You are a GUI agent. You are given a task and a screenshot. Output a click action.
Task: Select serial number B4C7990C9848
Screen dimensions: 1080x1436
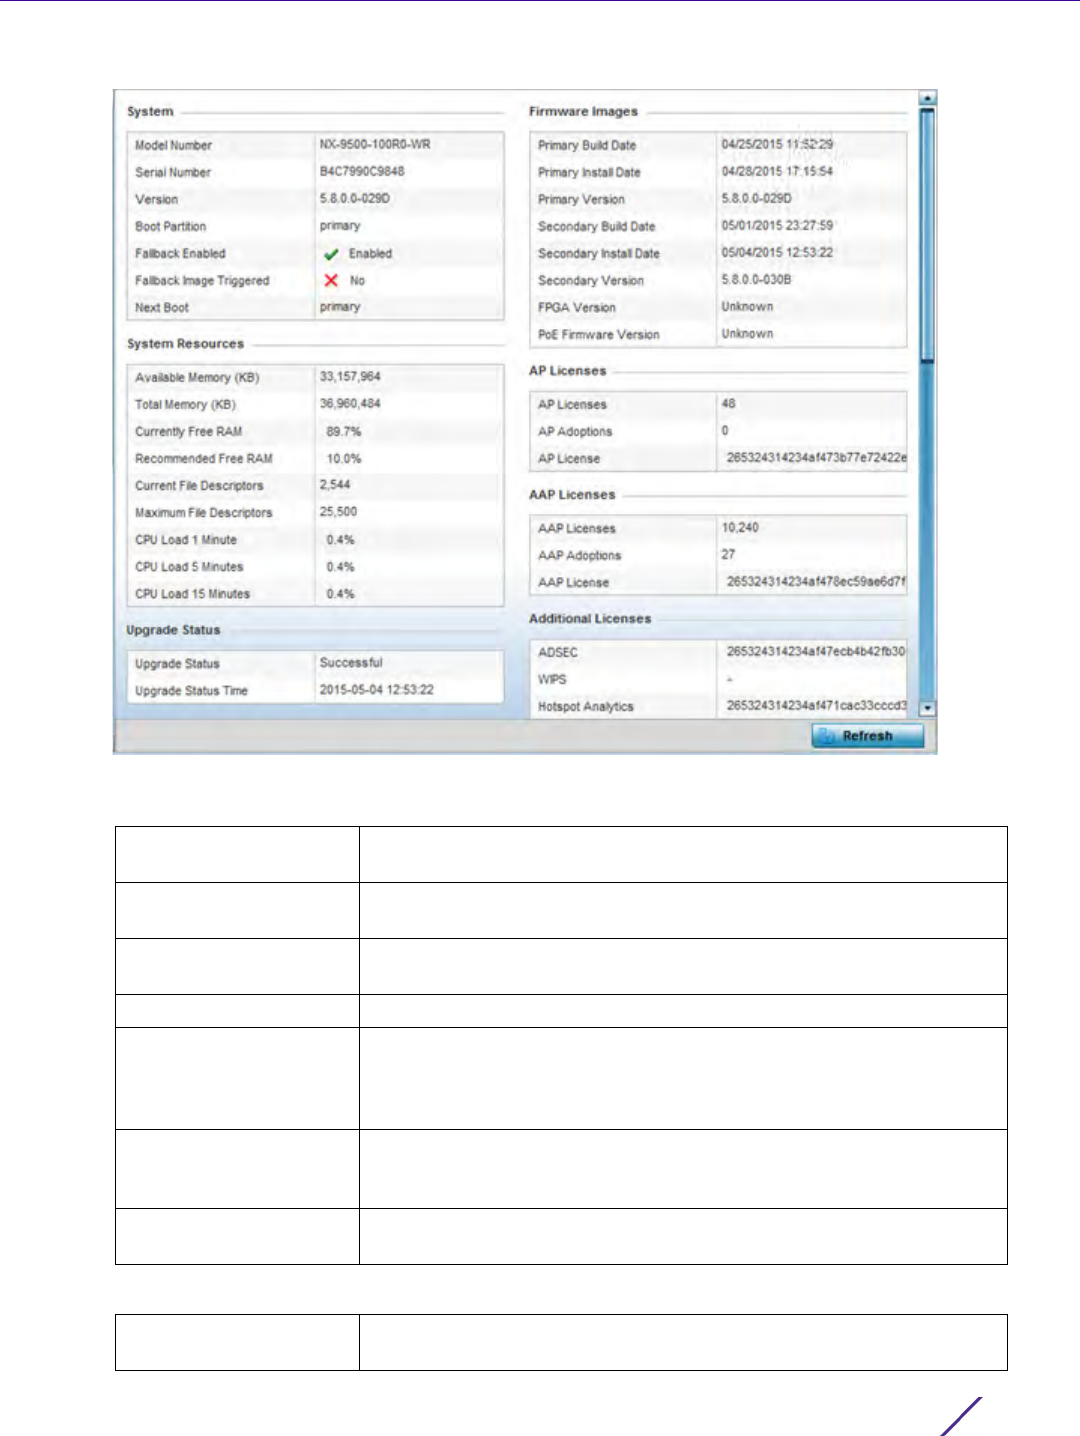point(362,172)
